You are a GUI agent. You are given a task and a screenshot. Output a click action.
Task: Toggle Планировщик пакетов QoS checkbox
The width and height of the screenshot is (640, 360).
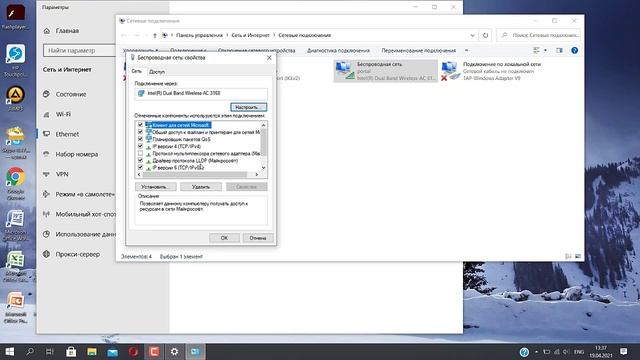tap(140, 139)
